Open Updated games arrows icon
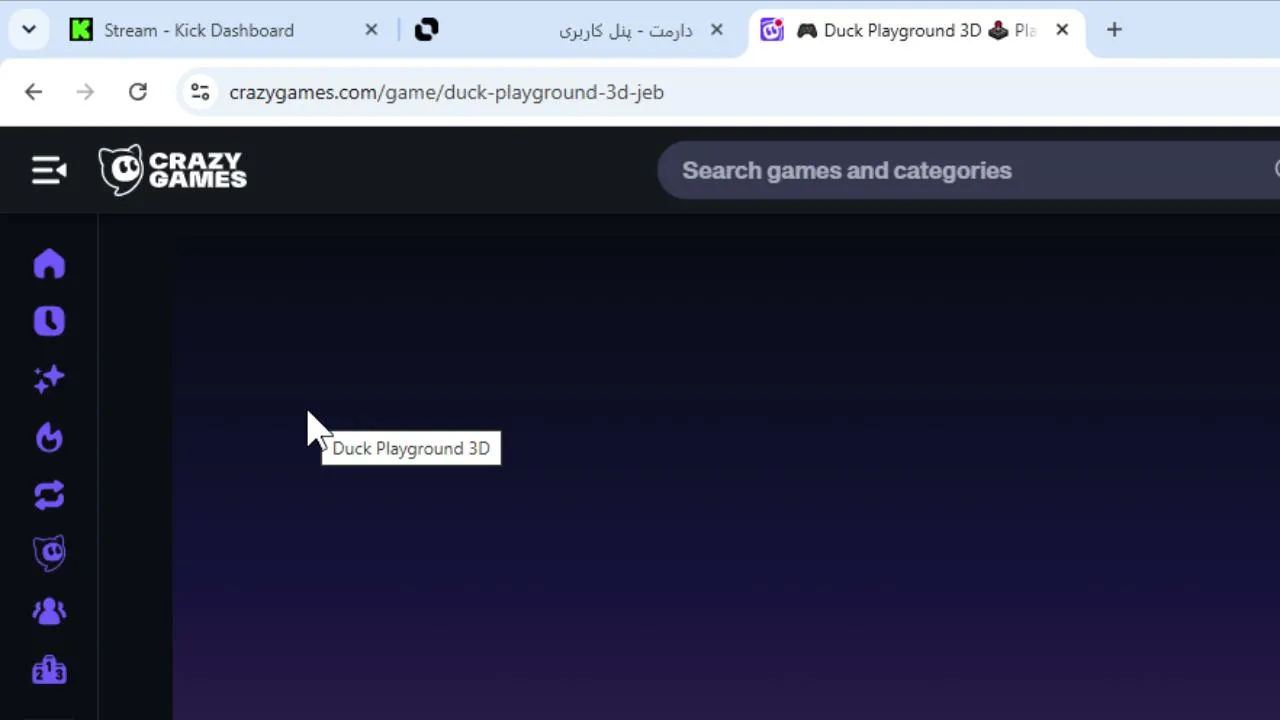 click(49, 495)
